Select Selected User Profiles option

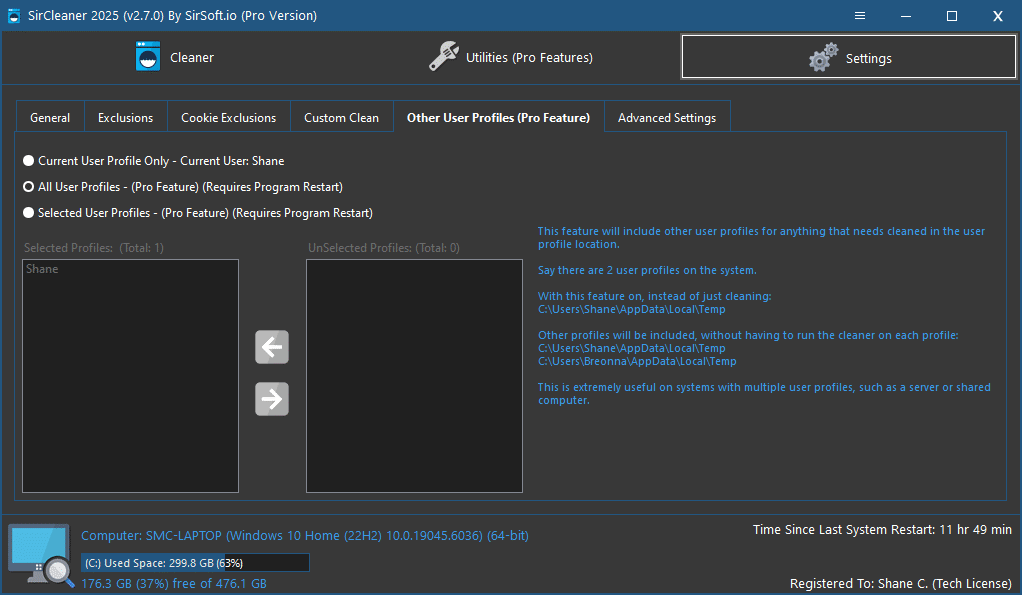point(197,213)
